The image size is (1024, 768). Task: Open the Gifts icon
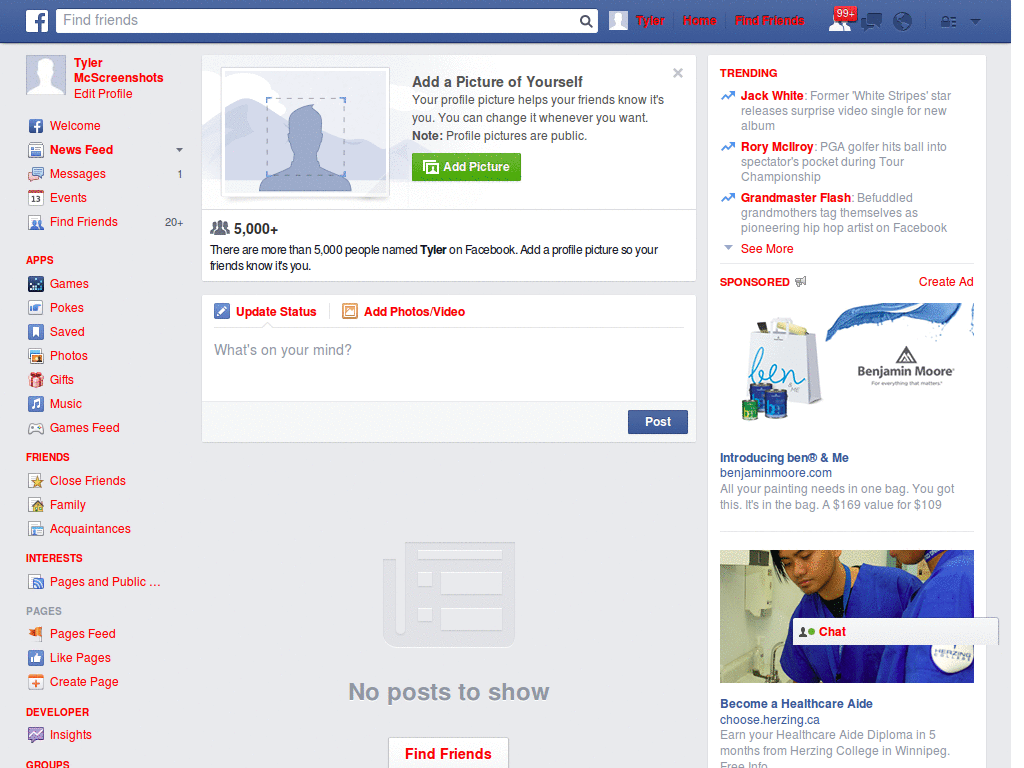click(36, 380)
